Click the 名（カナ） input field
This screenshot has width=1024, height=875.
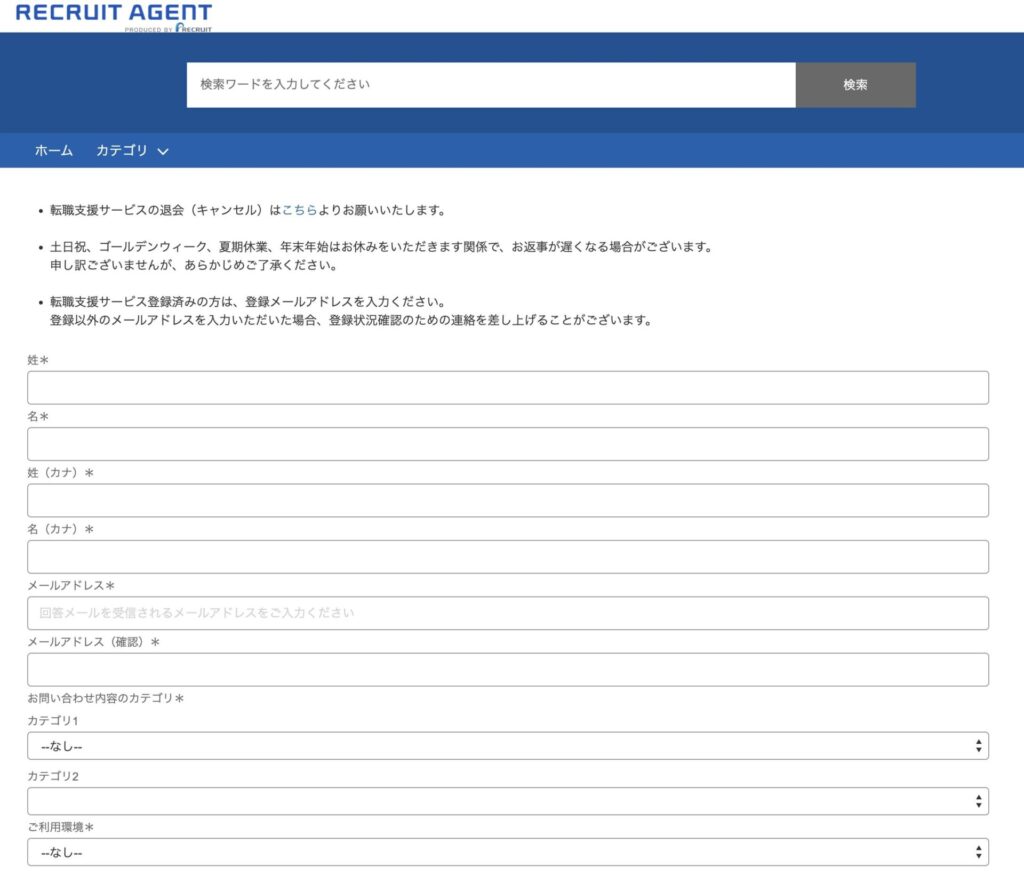coord(507,557)
